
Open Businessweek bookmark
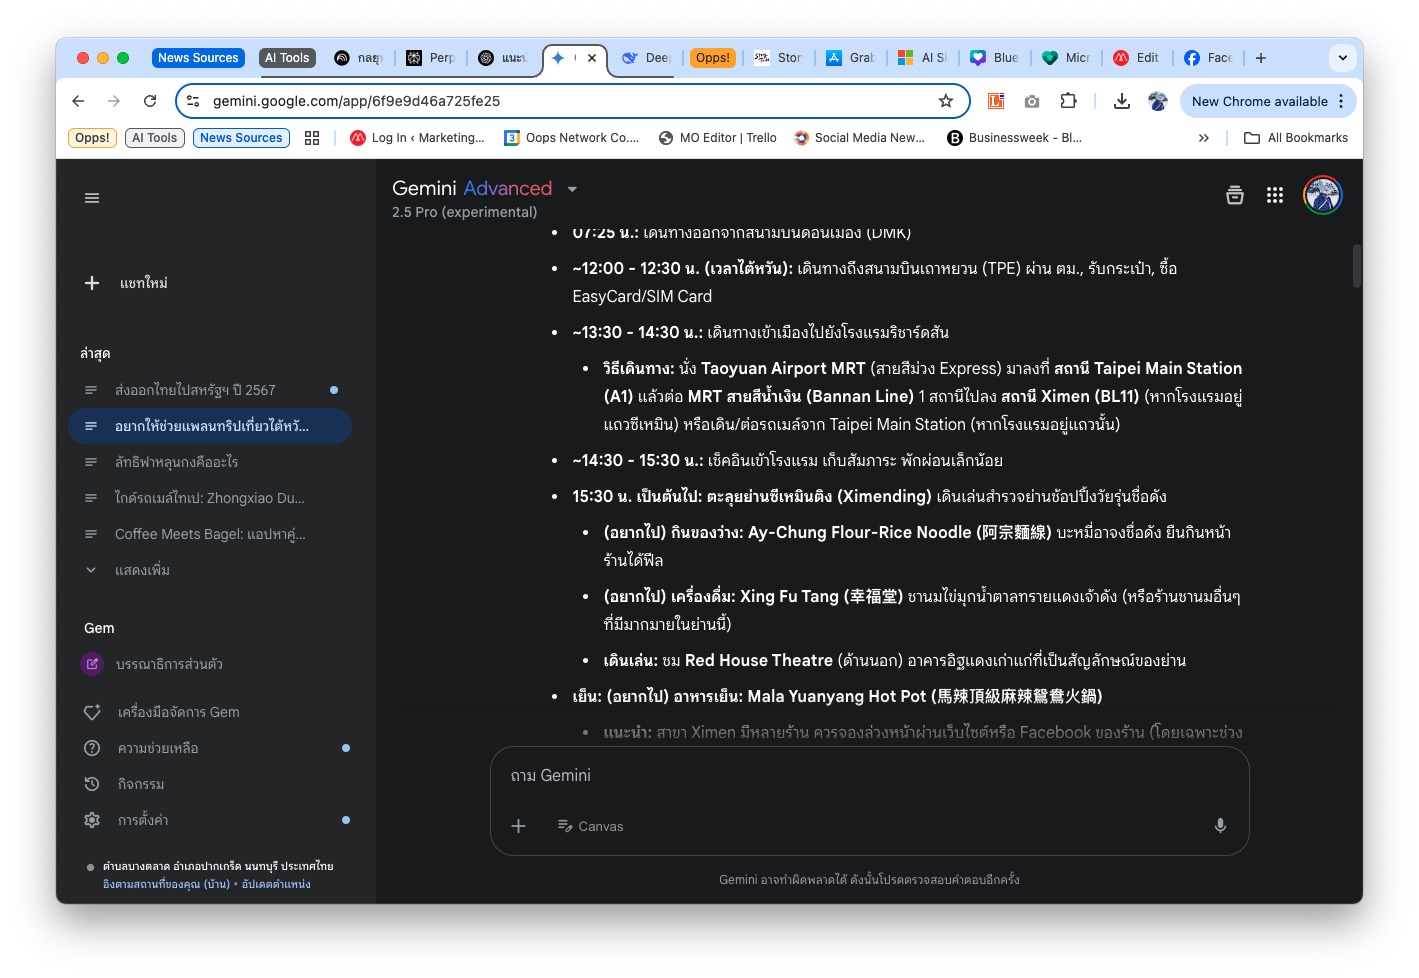click(1015, 138)
